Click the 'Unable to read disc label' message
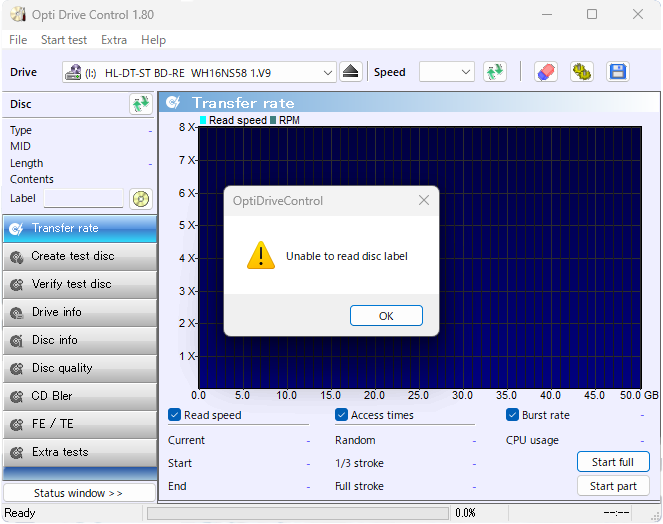This screenshot has height=524, width=663. click(347, 256)
